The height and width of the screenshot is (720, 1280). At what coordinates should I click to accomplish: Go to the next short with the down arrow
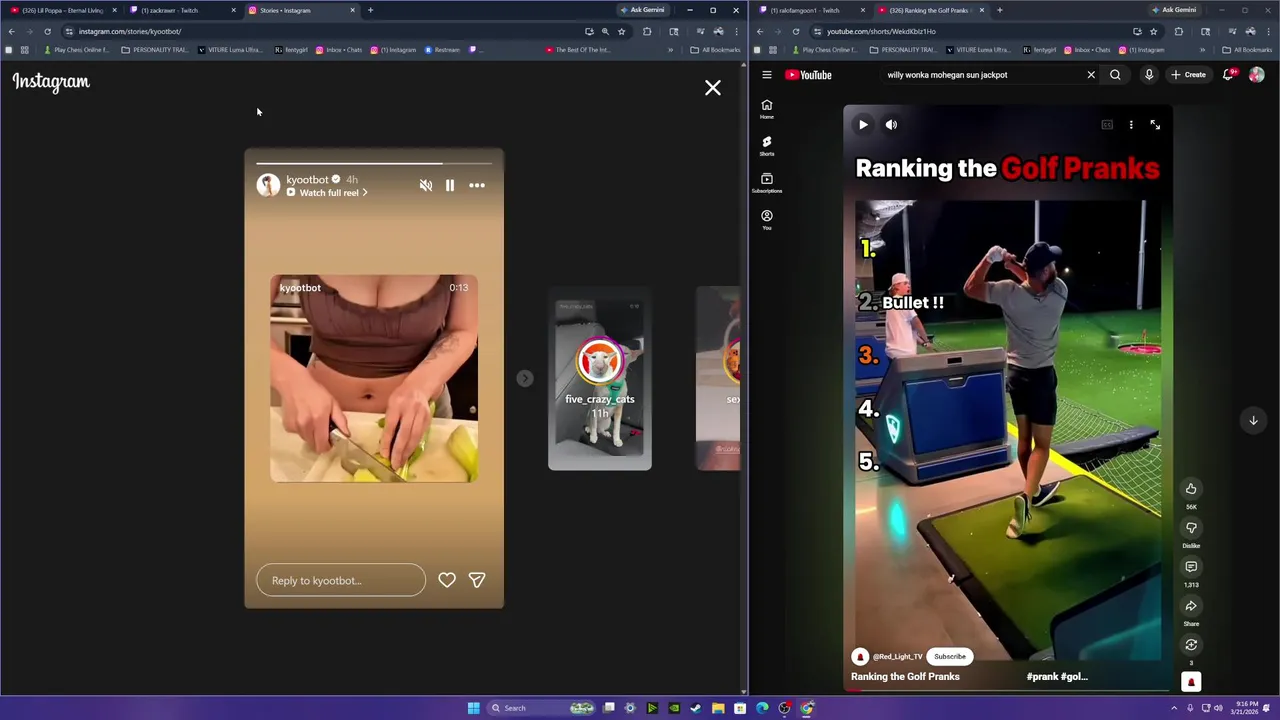[x=1253, y=420]
